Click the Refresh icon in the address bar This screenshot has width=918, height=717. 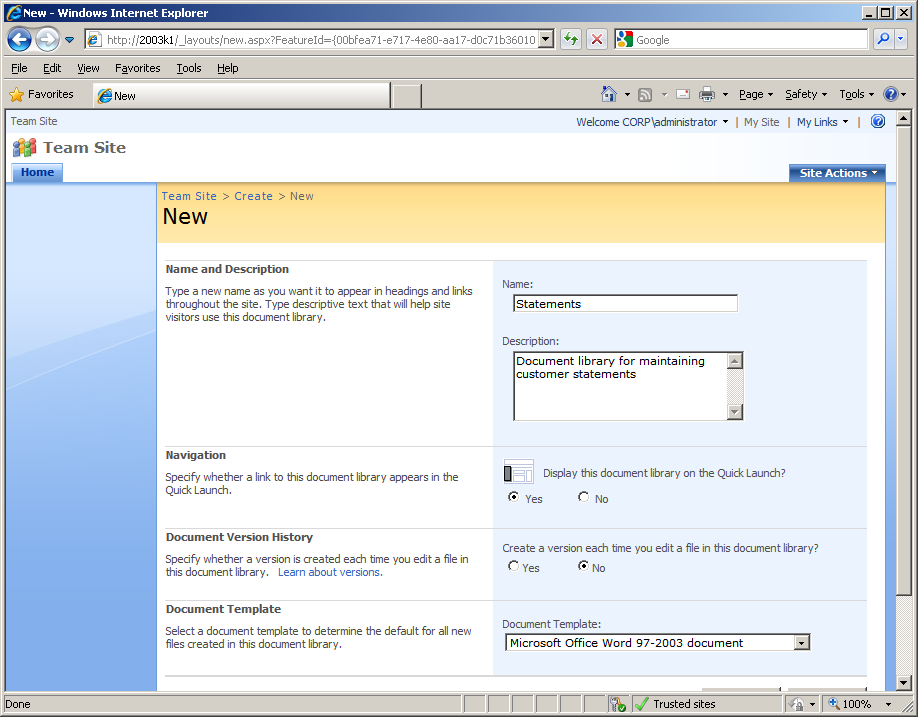pos(569,39)
